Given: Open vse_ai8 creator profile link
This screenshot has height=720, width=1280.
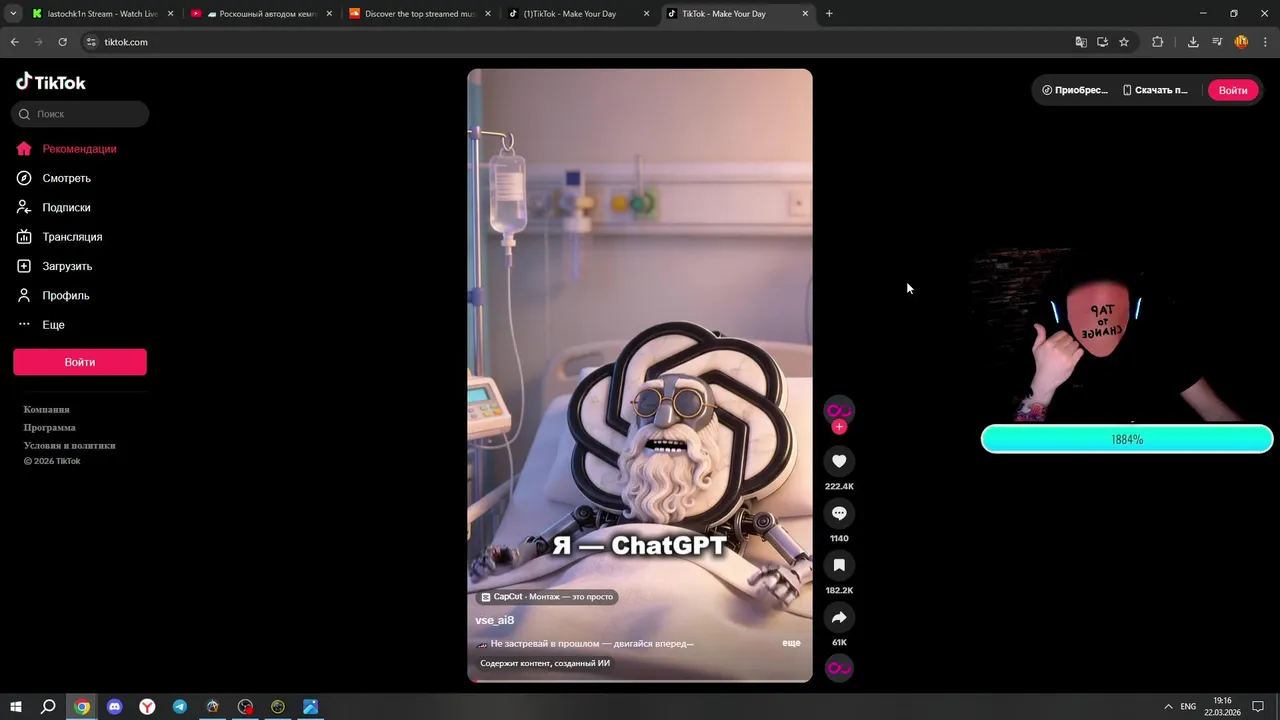Looking at the screenshot, I should [495, 620].
